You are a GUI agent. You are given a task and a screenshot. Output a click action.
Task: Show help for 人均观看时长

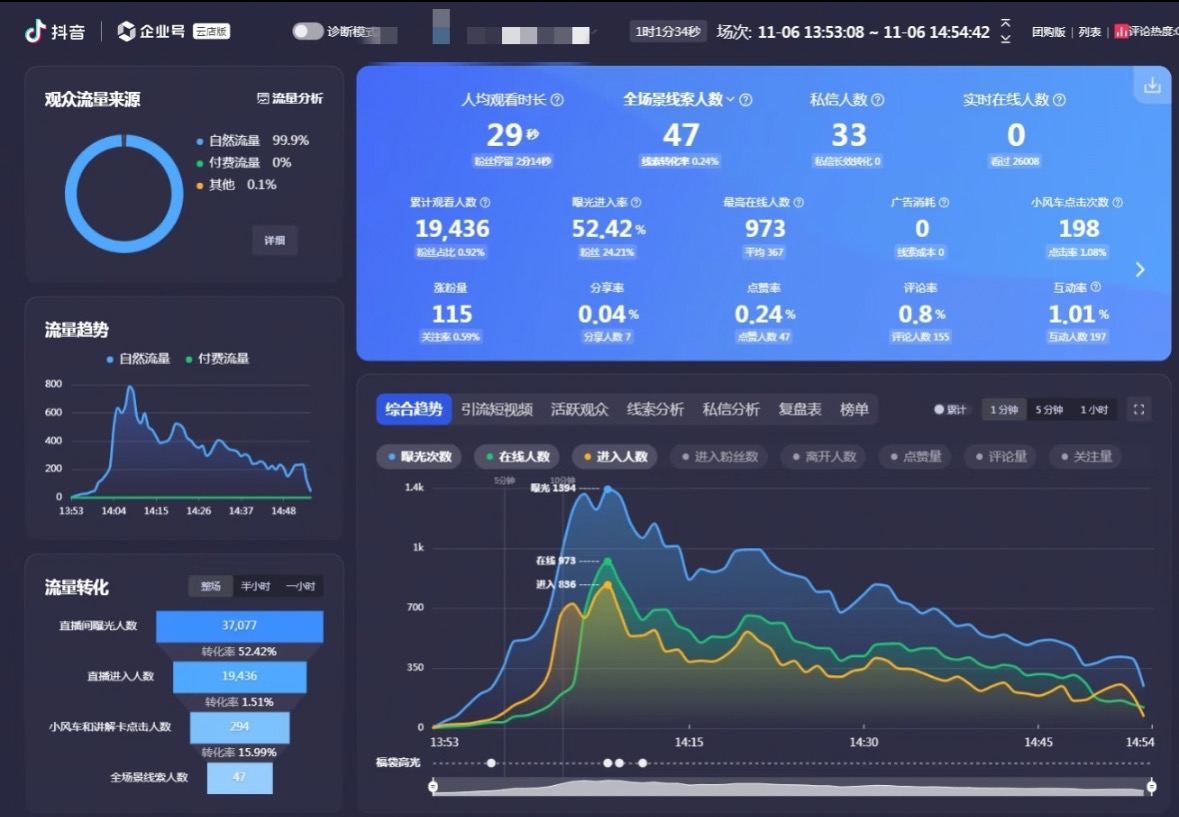pyautogui.click(x=557, y=100)
